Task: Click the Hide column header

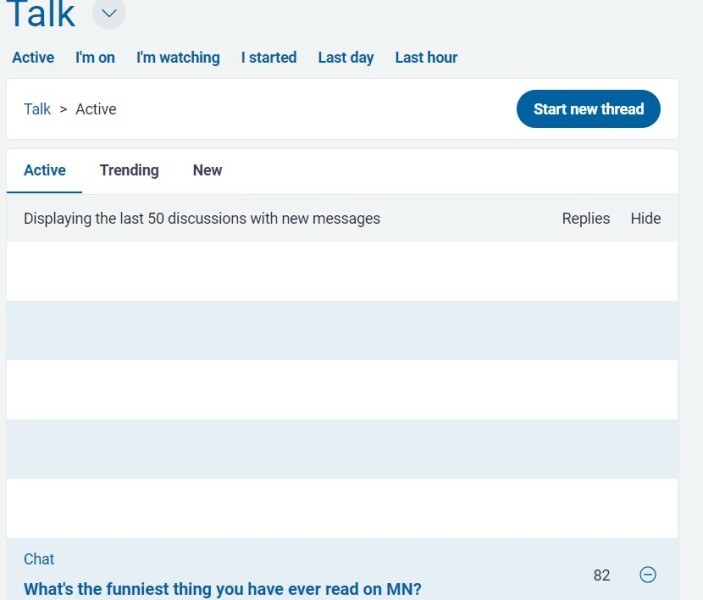Action: [x=646, y=218]
